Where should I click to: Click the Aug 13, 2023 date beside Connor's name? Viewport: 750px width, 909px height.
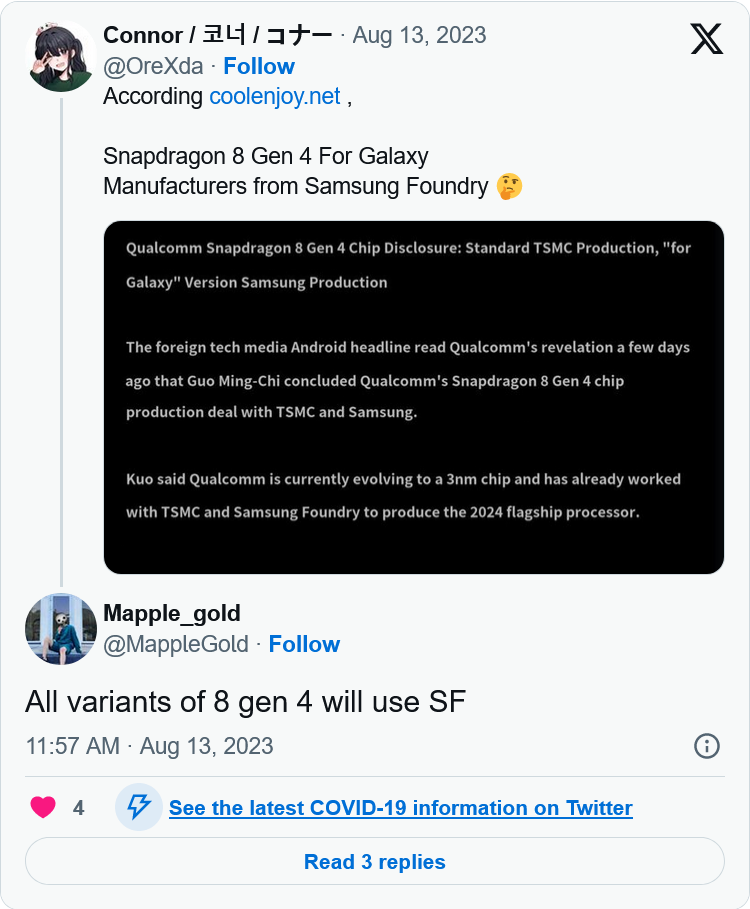click(x=419, y=35)
